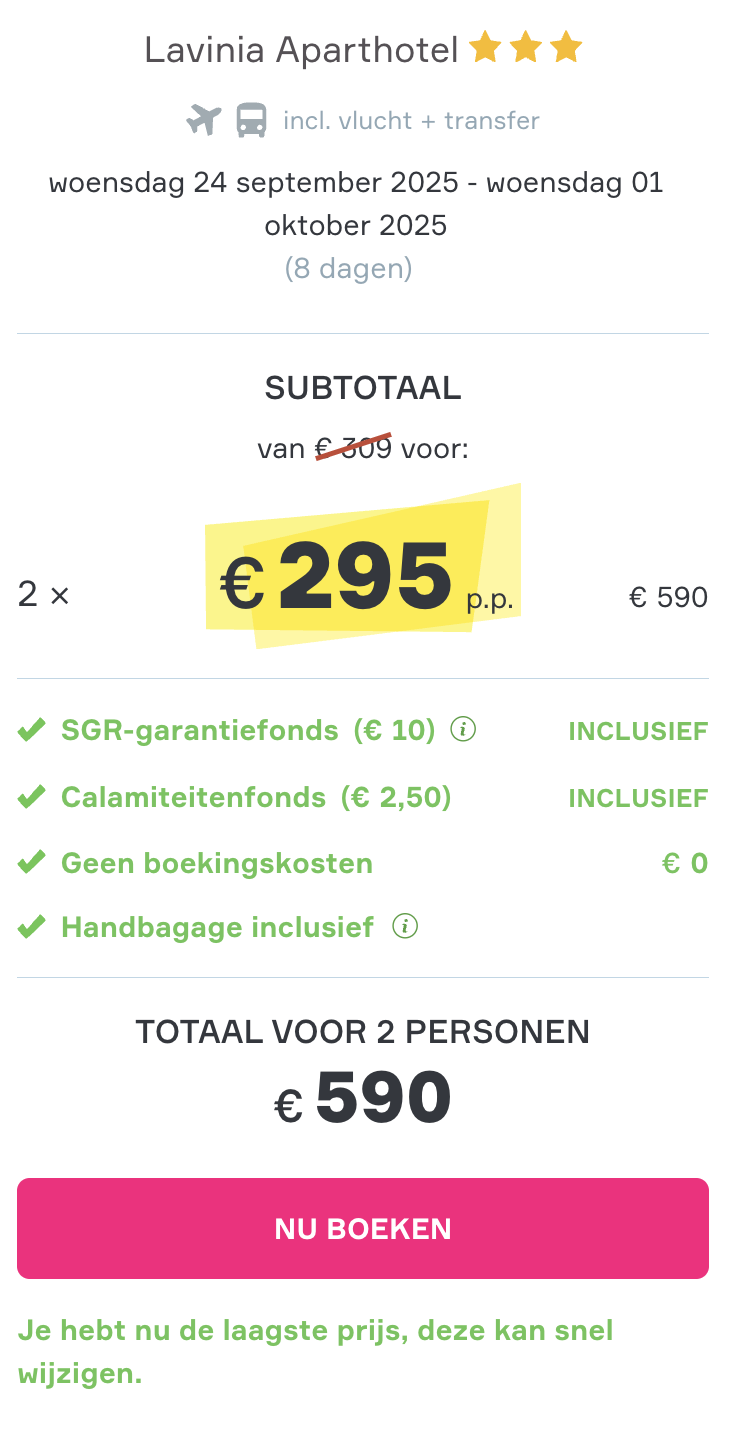Click the airplane flight icon
This screenshot has width=736, height=1434.
click(203, 120)
